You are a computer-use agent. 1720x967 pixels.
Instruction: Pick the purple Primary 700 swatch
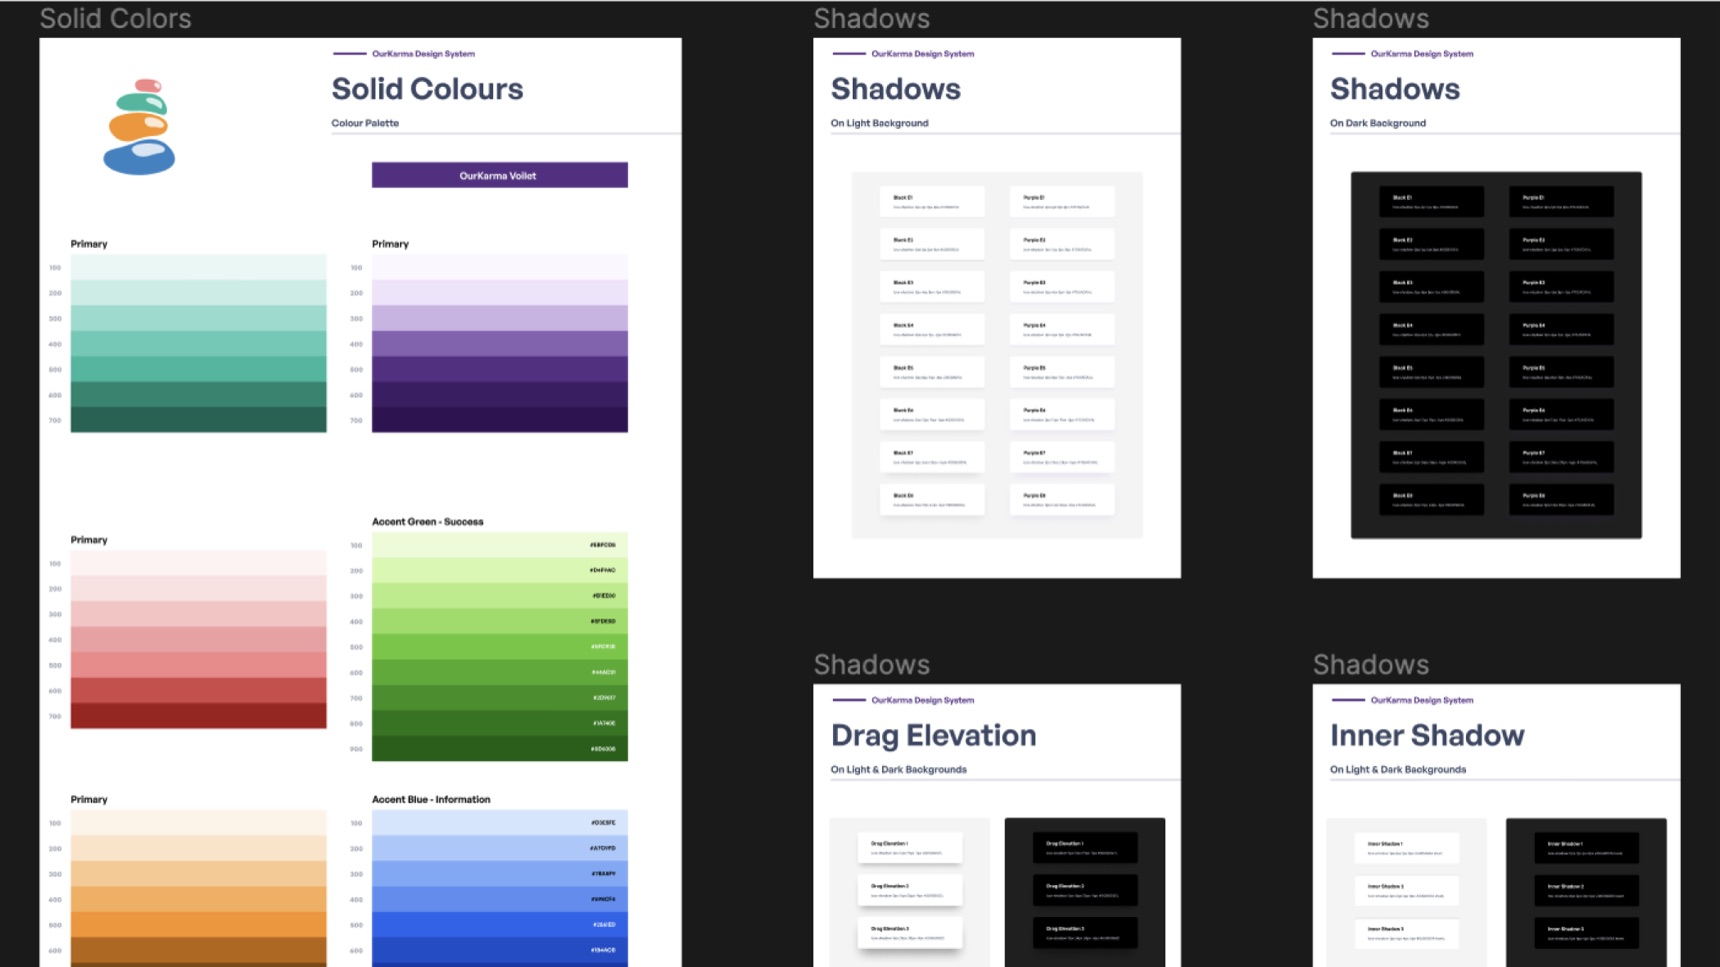(x=500, y=420)
